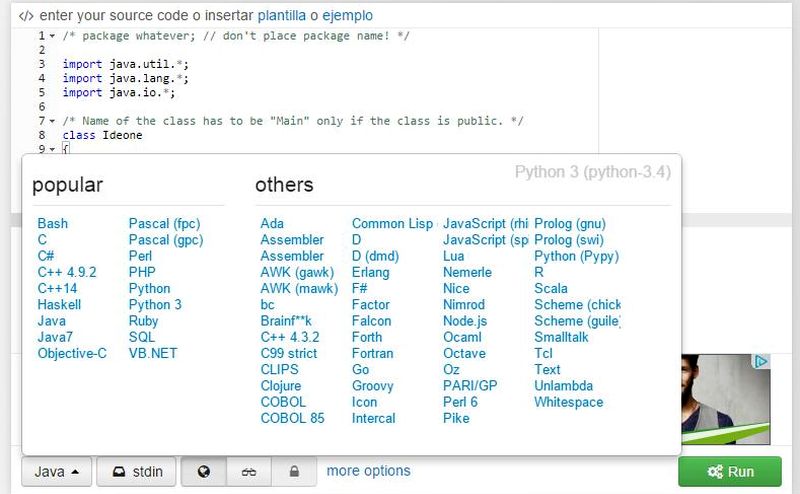Pick Lua from the others list
Screen dimensions: 800x494
pyautogui.click(x=454, y=256)
